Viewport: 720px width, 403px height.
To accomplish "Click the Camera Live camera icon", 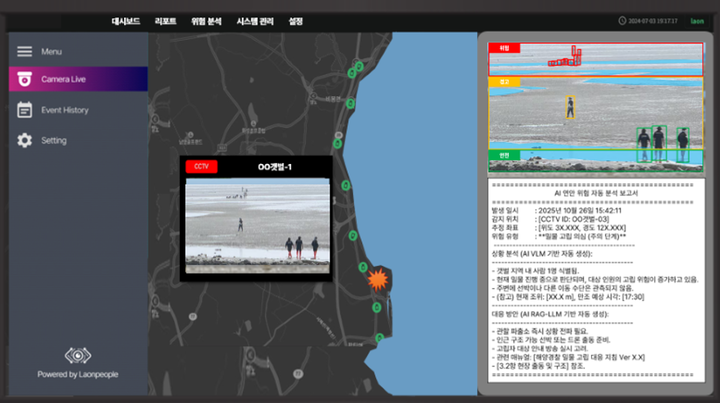I will pos(24,79).
